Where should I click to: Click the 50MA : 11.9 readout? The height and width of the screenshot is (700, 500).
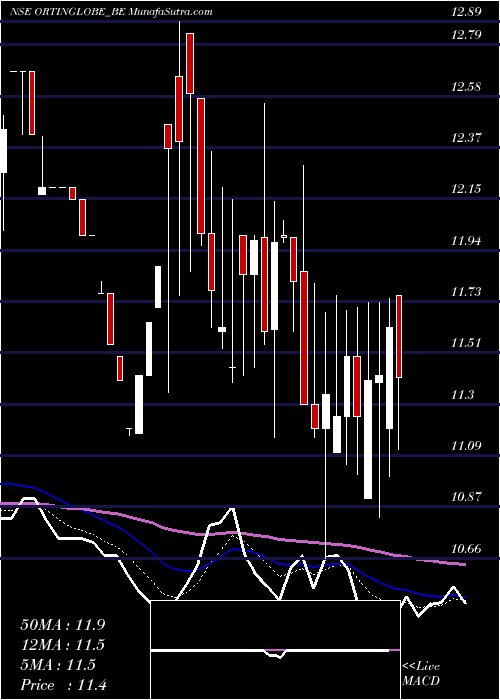(x=62, y=625)
